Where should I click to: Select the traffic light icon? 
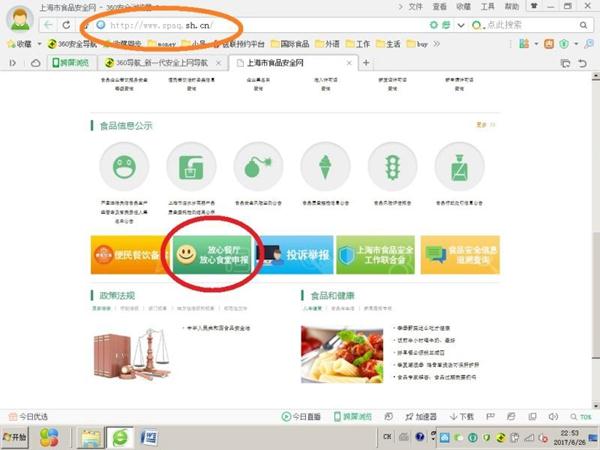[x=392, y=166]
